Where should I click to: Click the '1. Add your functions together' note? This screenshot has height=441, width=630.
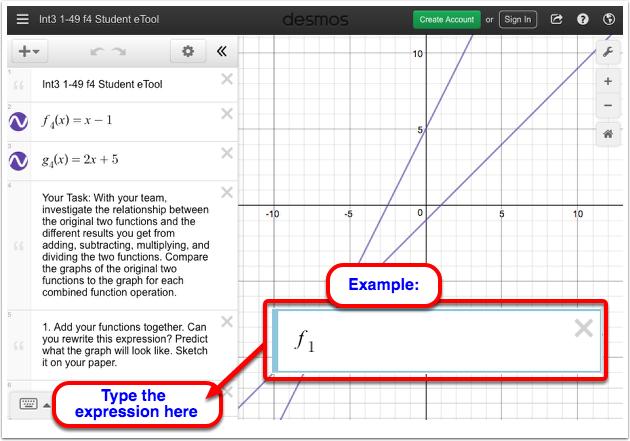(x=125, y=345)
